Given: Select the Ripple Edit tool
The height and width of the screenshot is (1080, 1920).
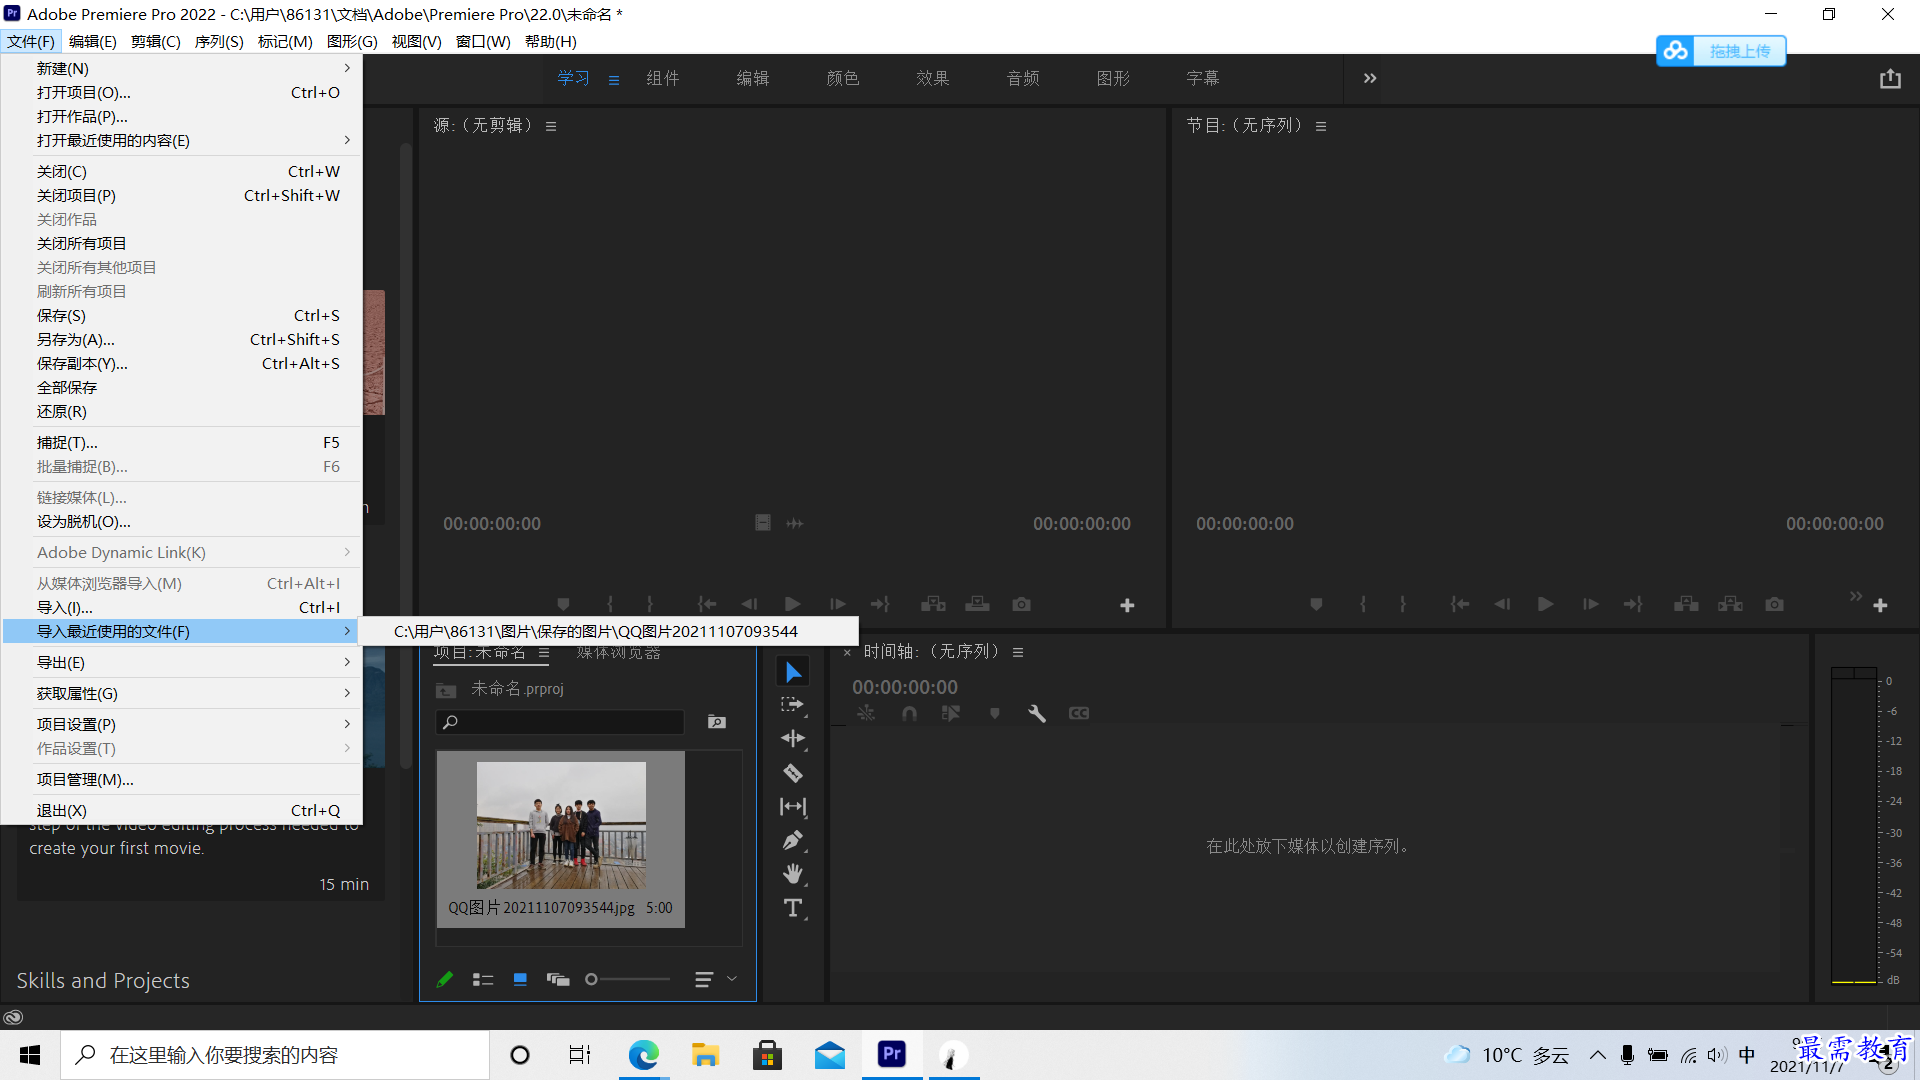Looking at the screenshot, I should pyautogui.click(x=793, y=739).
